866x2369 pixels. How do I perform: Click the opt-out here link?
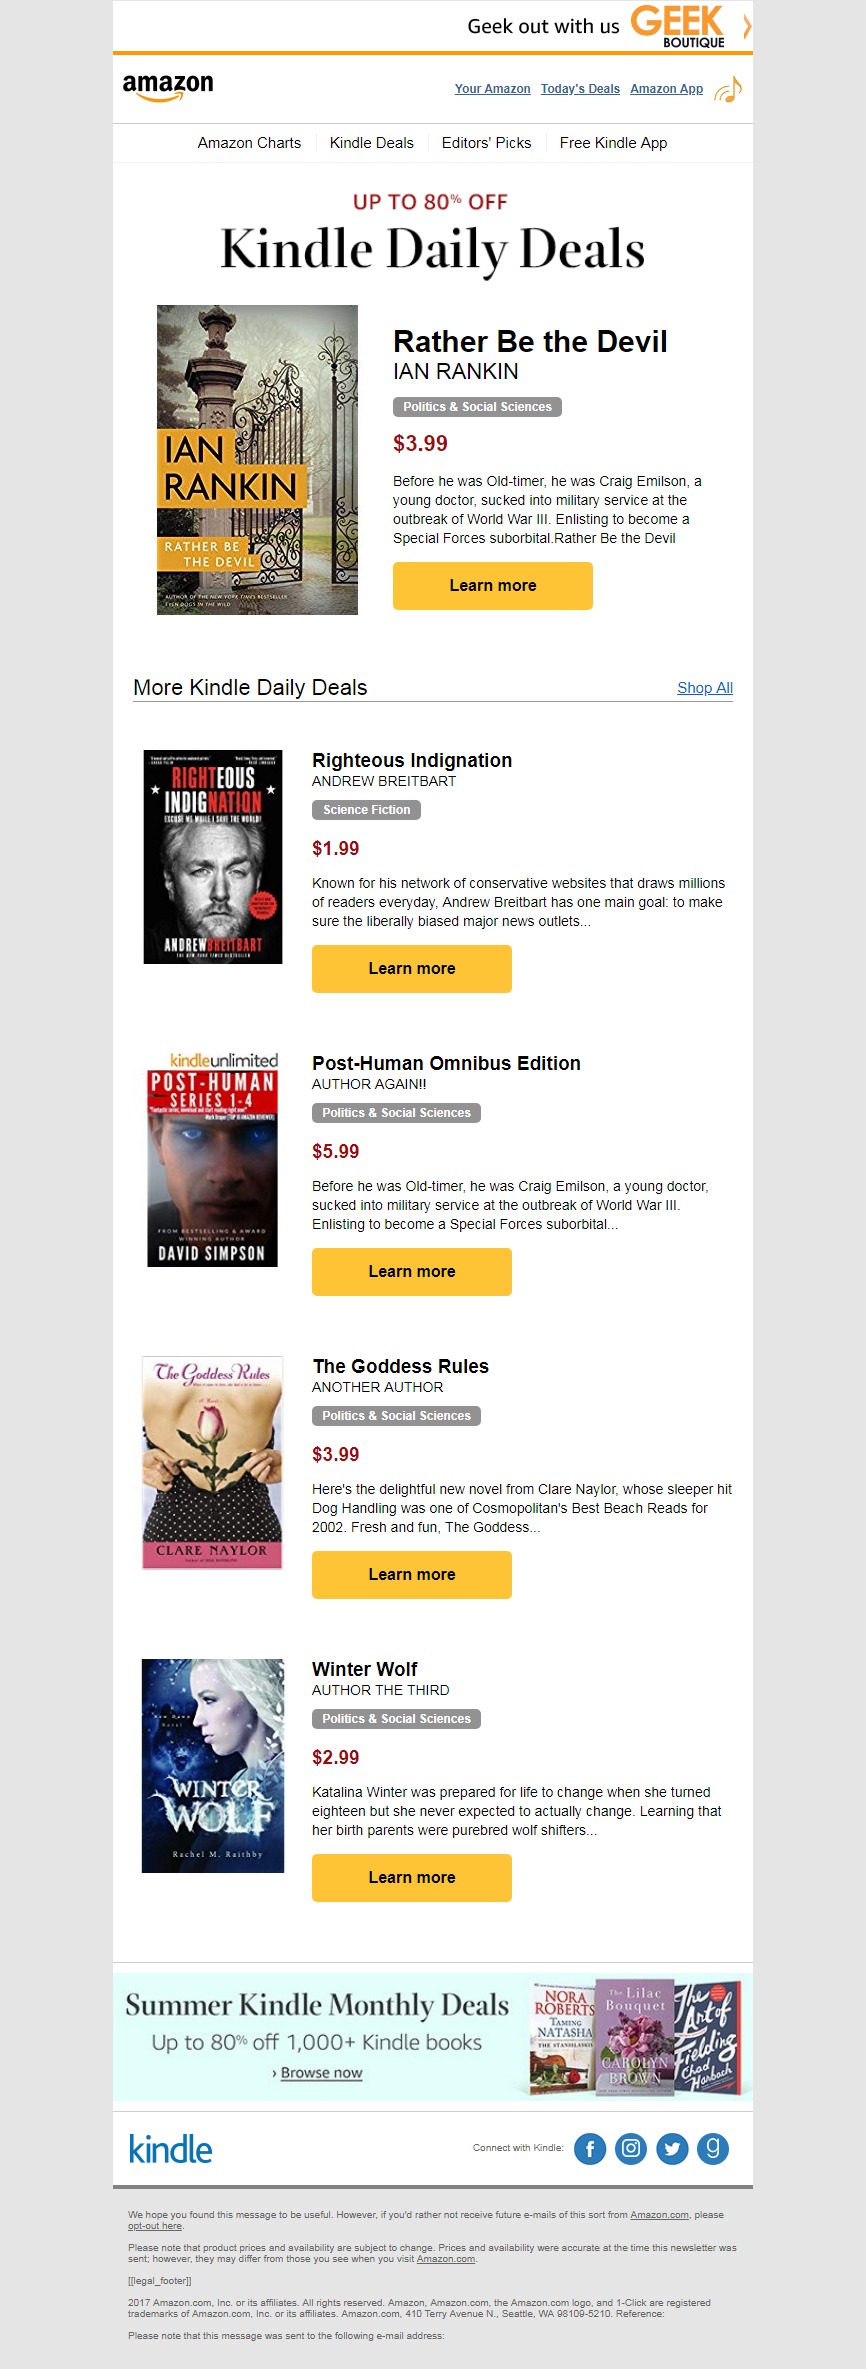pyautogui.click(x=155, y=2225)
